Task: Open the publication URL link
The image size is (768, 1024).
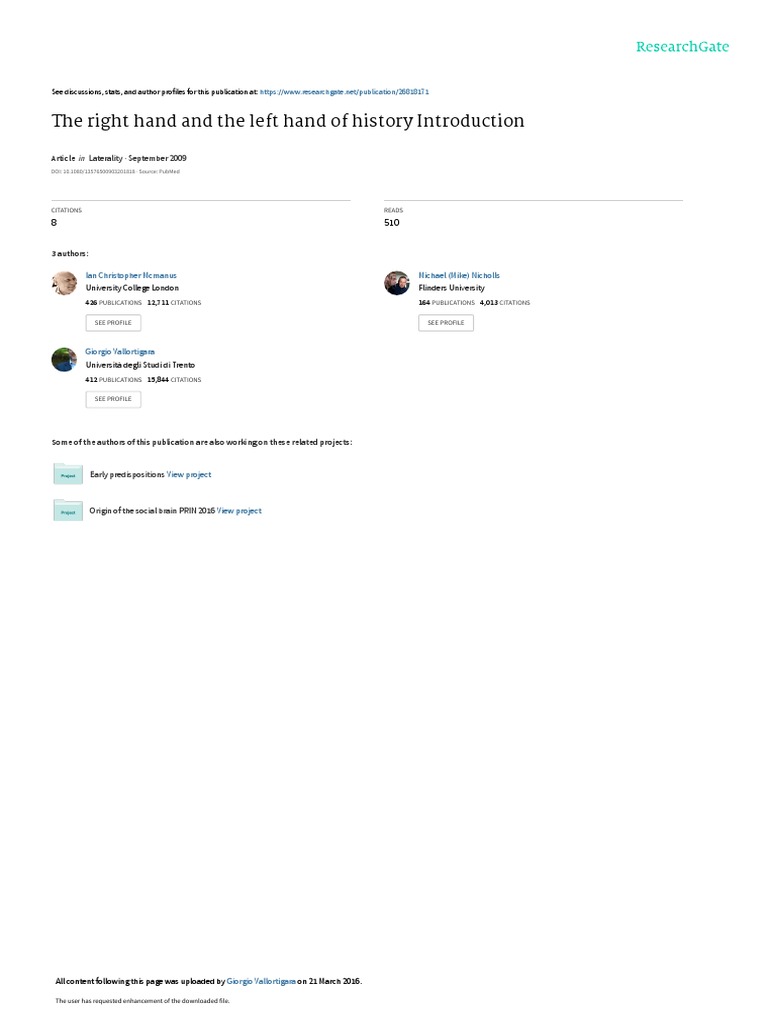Action: coord(344,92)
